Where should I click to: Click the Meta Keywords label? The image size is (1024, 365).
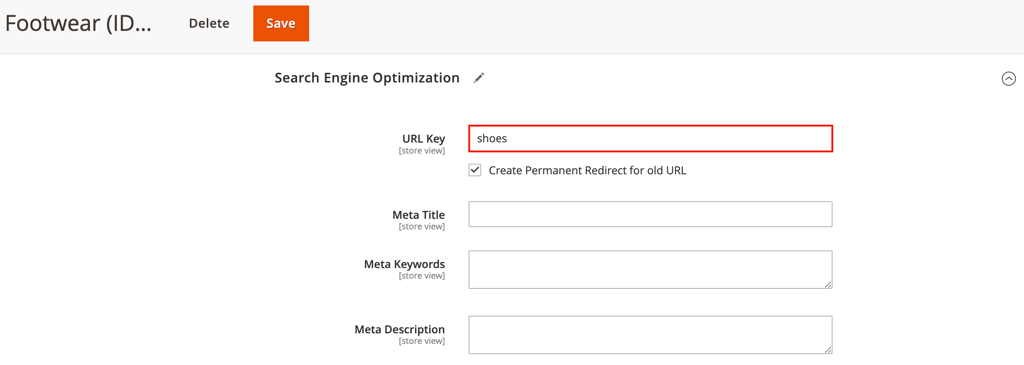(x=404, y=264)
